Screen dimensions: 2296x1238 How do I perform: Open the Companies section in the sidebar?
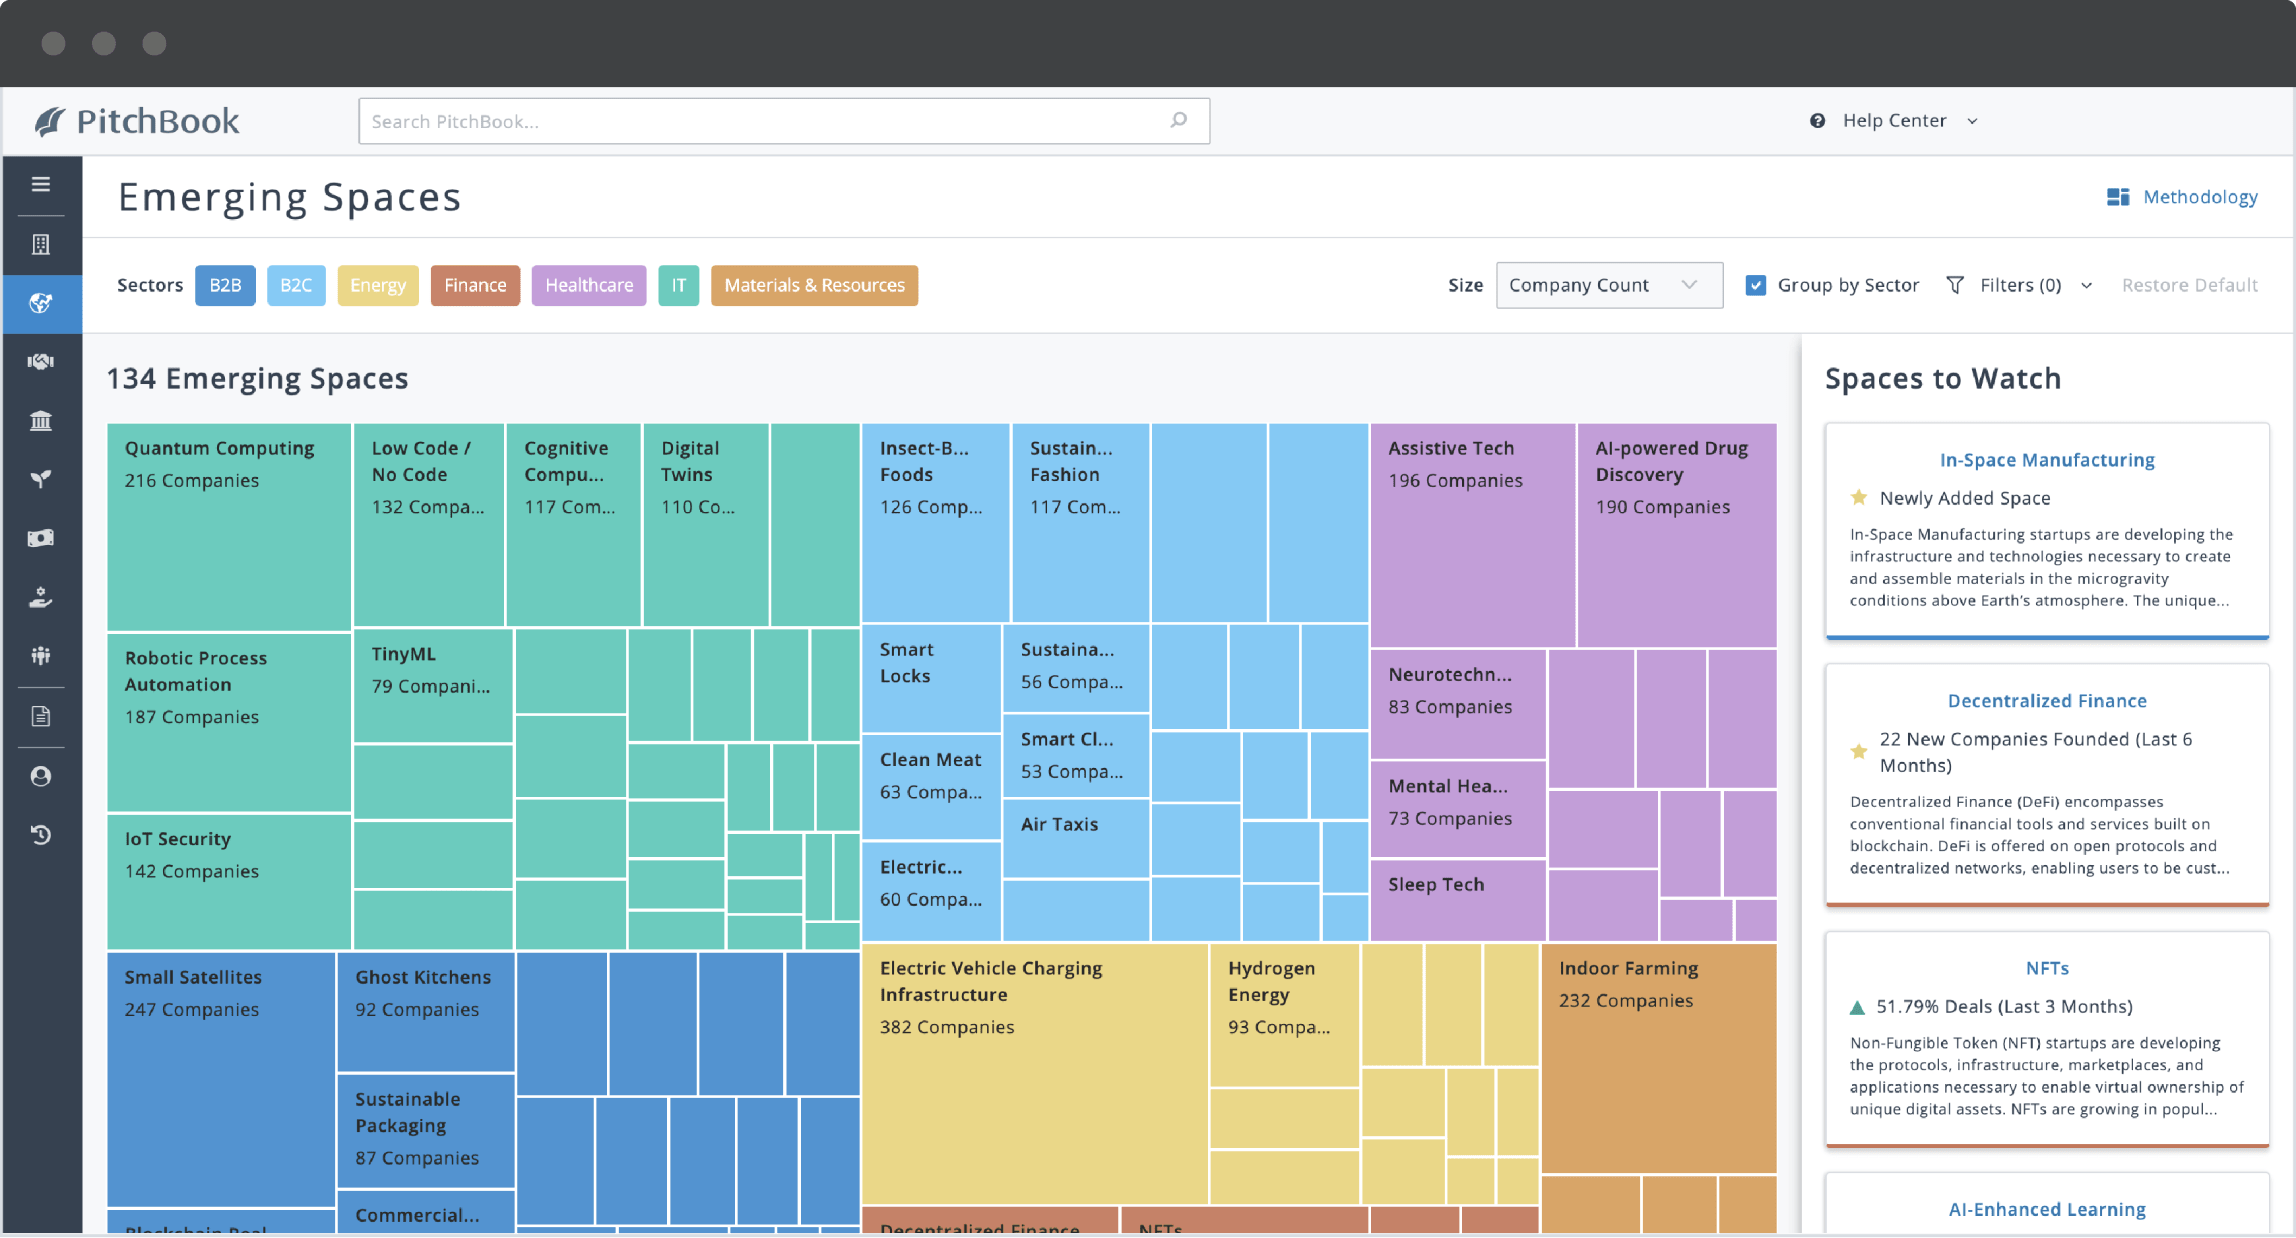(x=41, y=244)
